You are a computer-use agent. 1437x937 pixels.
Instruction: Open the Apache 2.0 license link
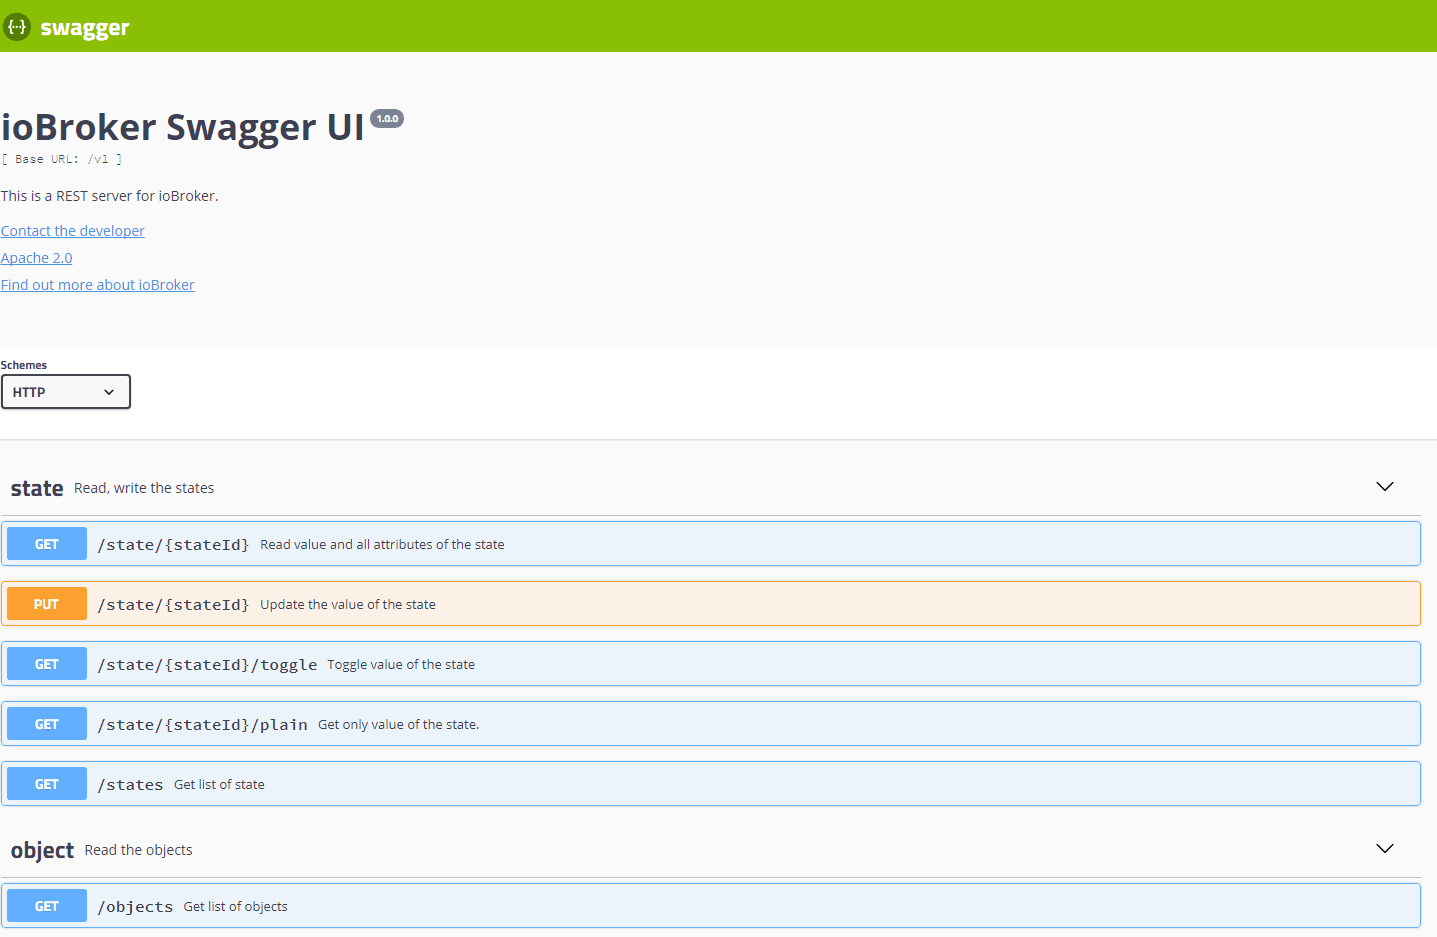[x=36, y=257]
